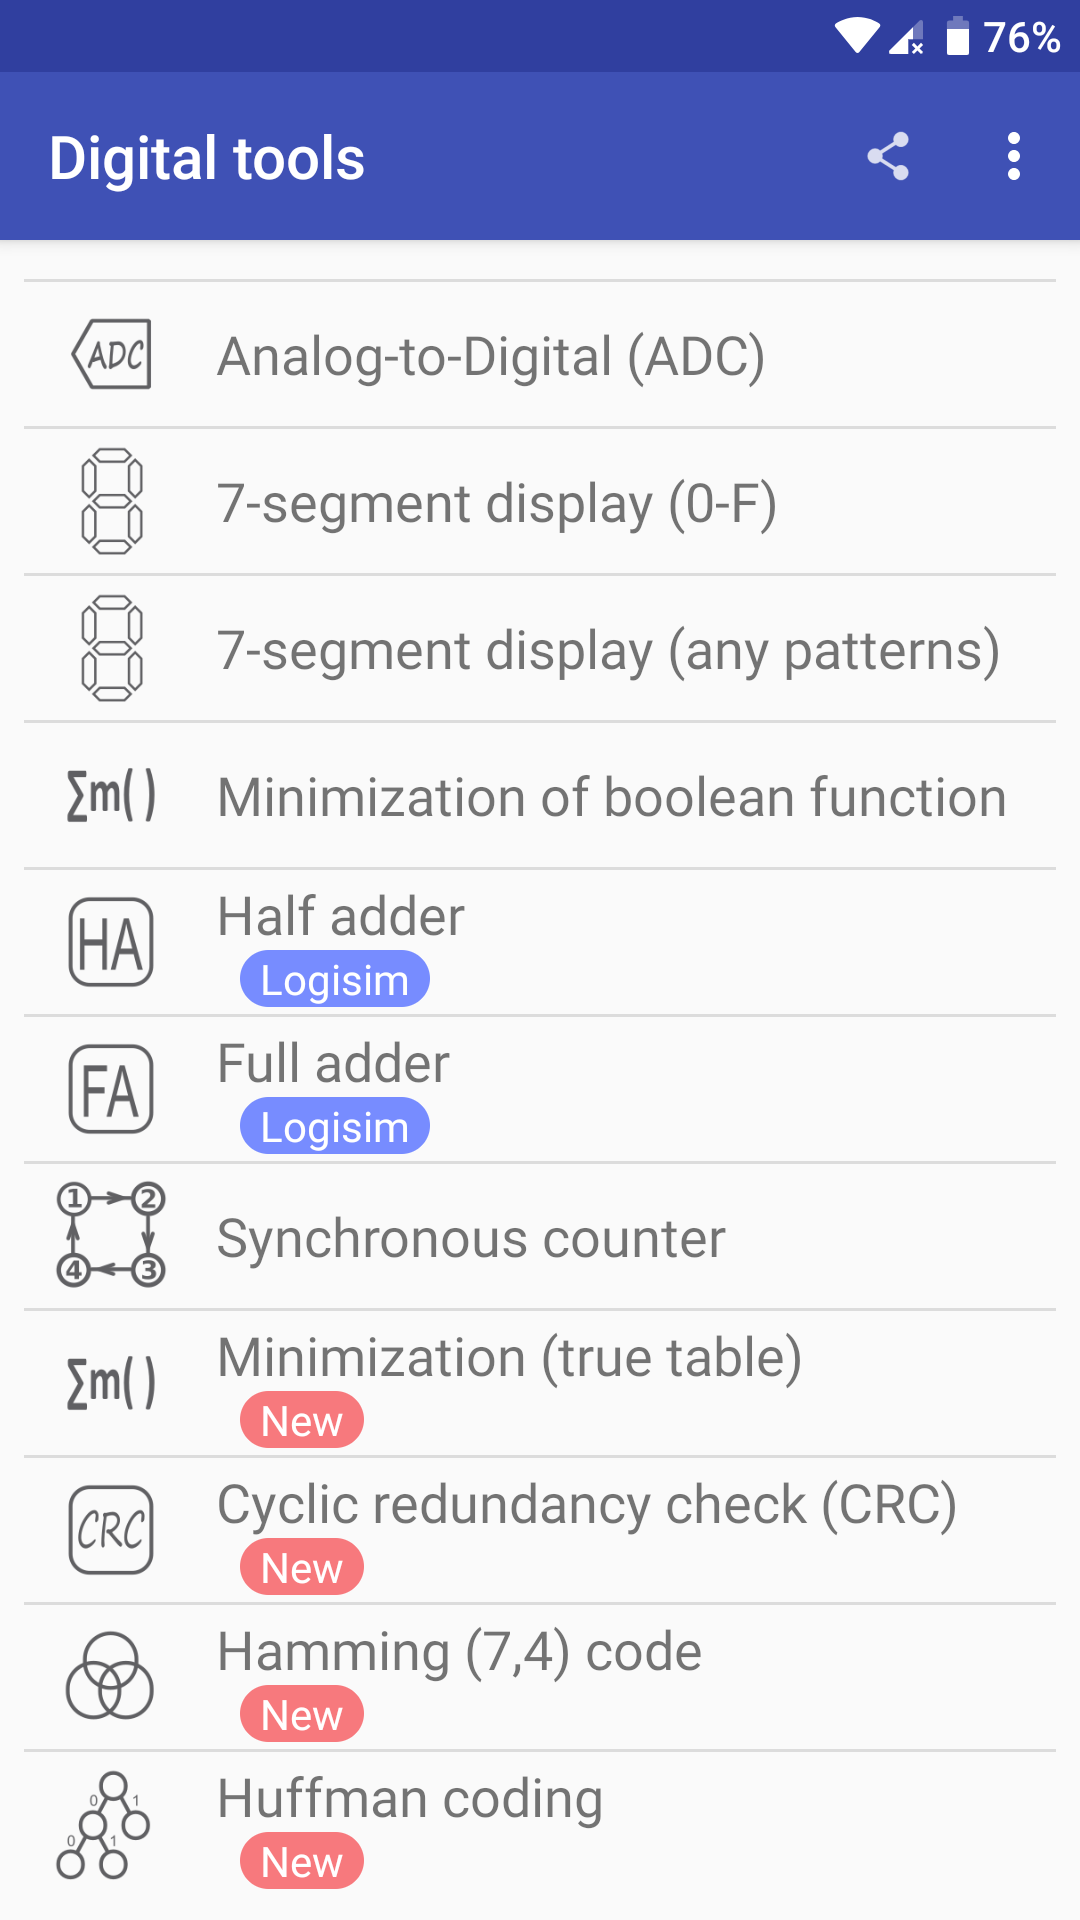The image size is (1080, 1920).
Task: Tap the synchronous counter state diagram icon
Action: click(x=111, y=1235)
